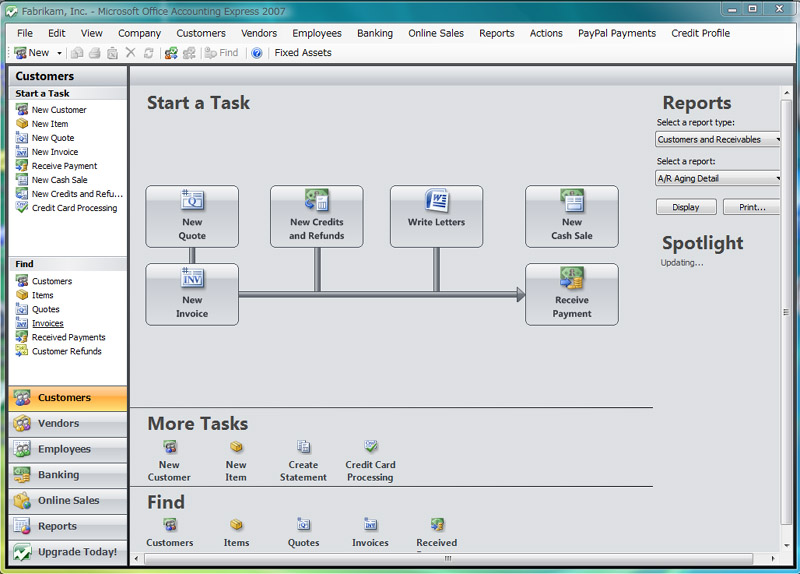The height and width of the screenshot is (574, 800).
Task: Click the Find toolbar button
Action: (x=221, y=53)
